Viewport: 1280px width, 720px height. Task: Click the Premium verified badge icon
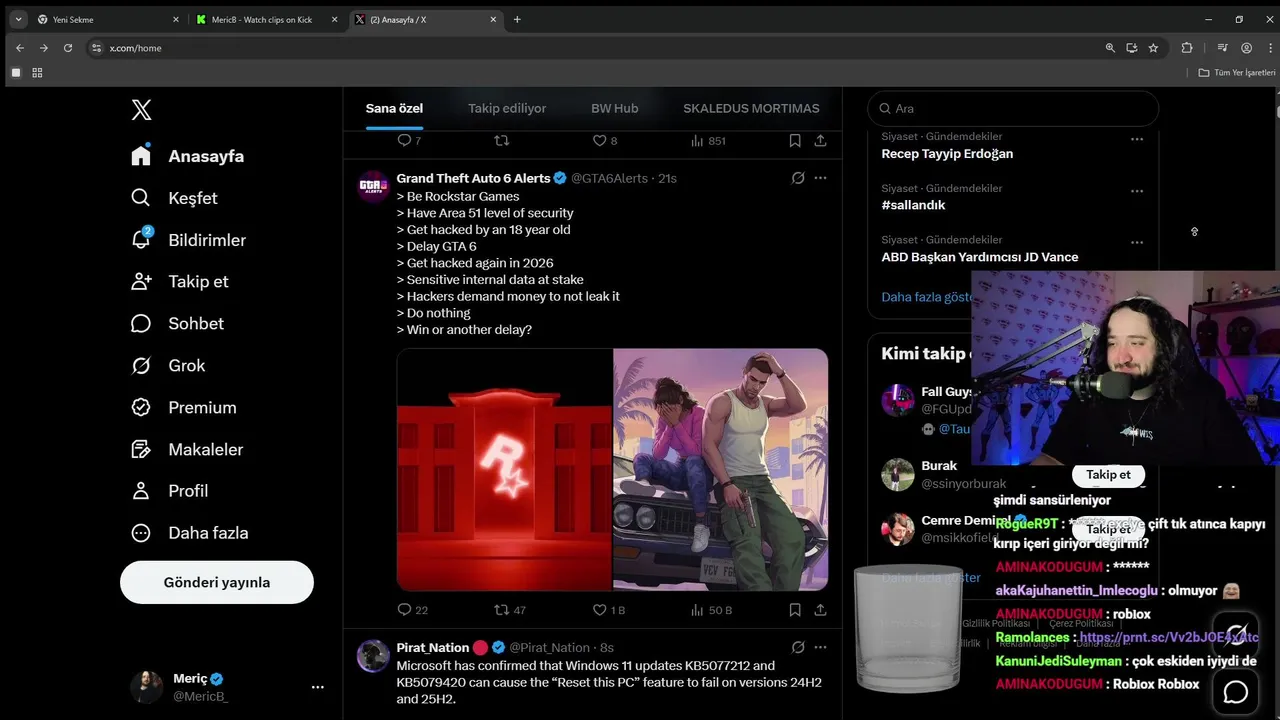point(141,407)
